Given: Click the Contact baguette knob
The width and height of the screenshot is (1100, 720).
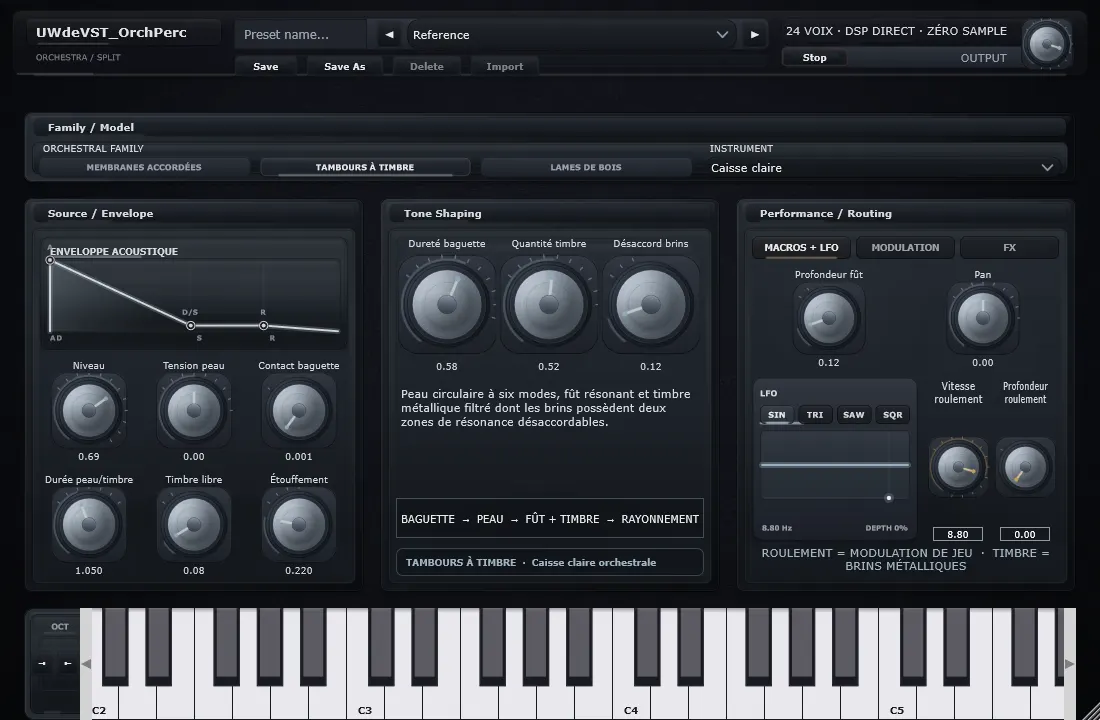Looking at the screenshot, I should tap(299, 410).
